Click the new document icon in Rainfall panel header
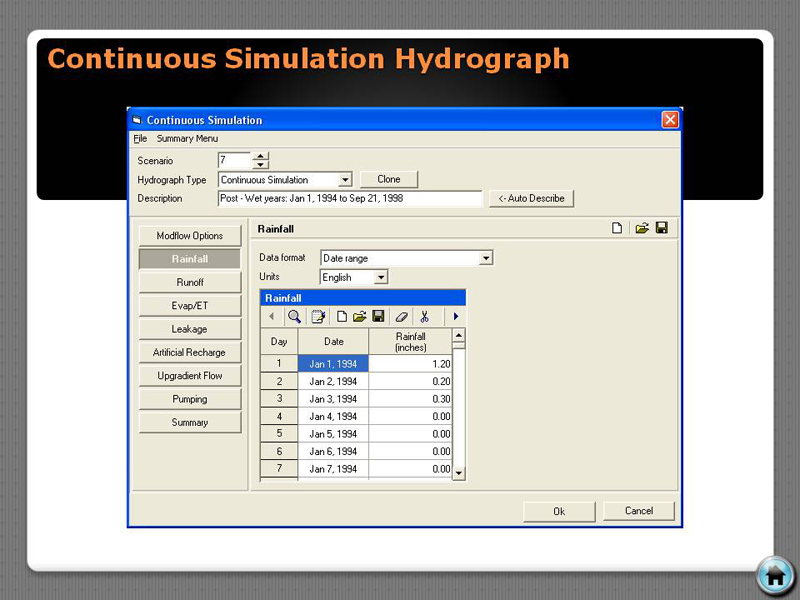This screenshot has height=600, width=800. point(618,228)
